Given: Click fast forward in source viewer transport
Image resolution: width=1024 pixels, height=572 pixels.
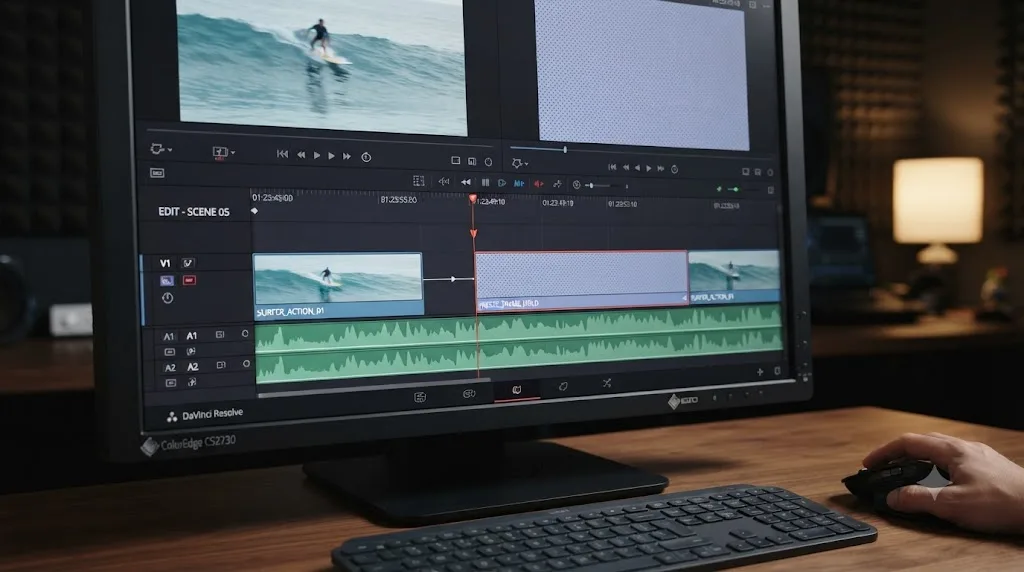Looking at the screenshot, I should click(x=347, y=156).
